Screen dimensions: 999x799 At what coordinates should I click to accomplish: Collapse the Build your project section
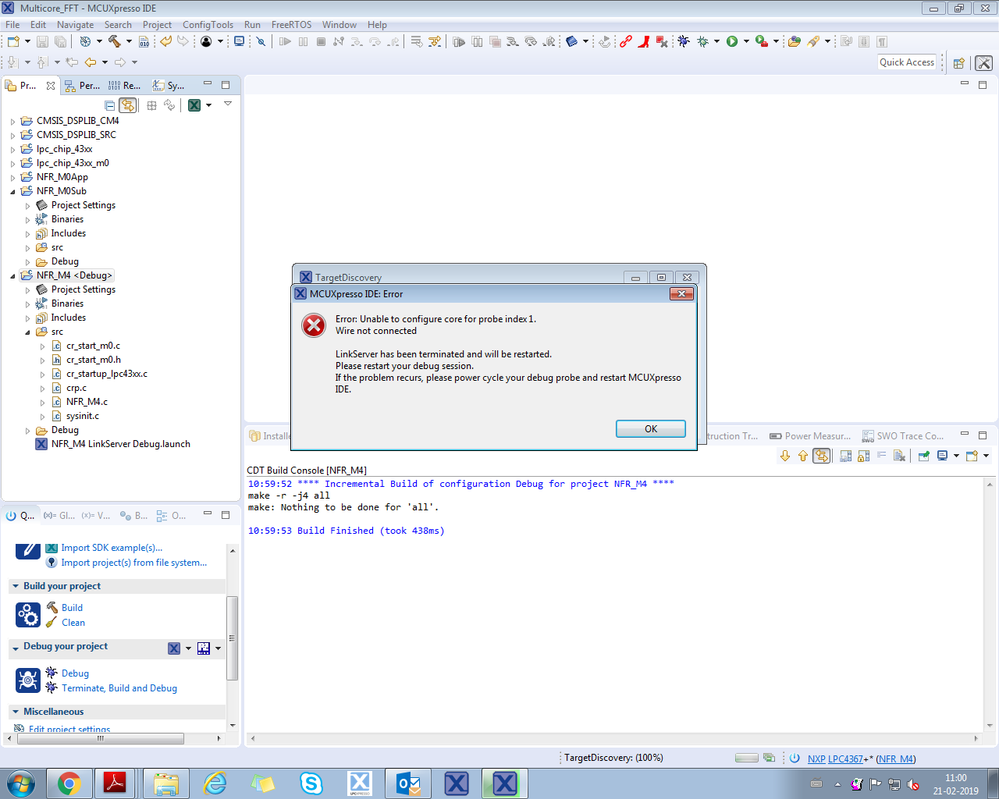click(16, 586)
